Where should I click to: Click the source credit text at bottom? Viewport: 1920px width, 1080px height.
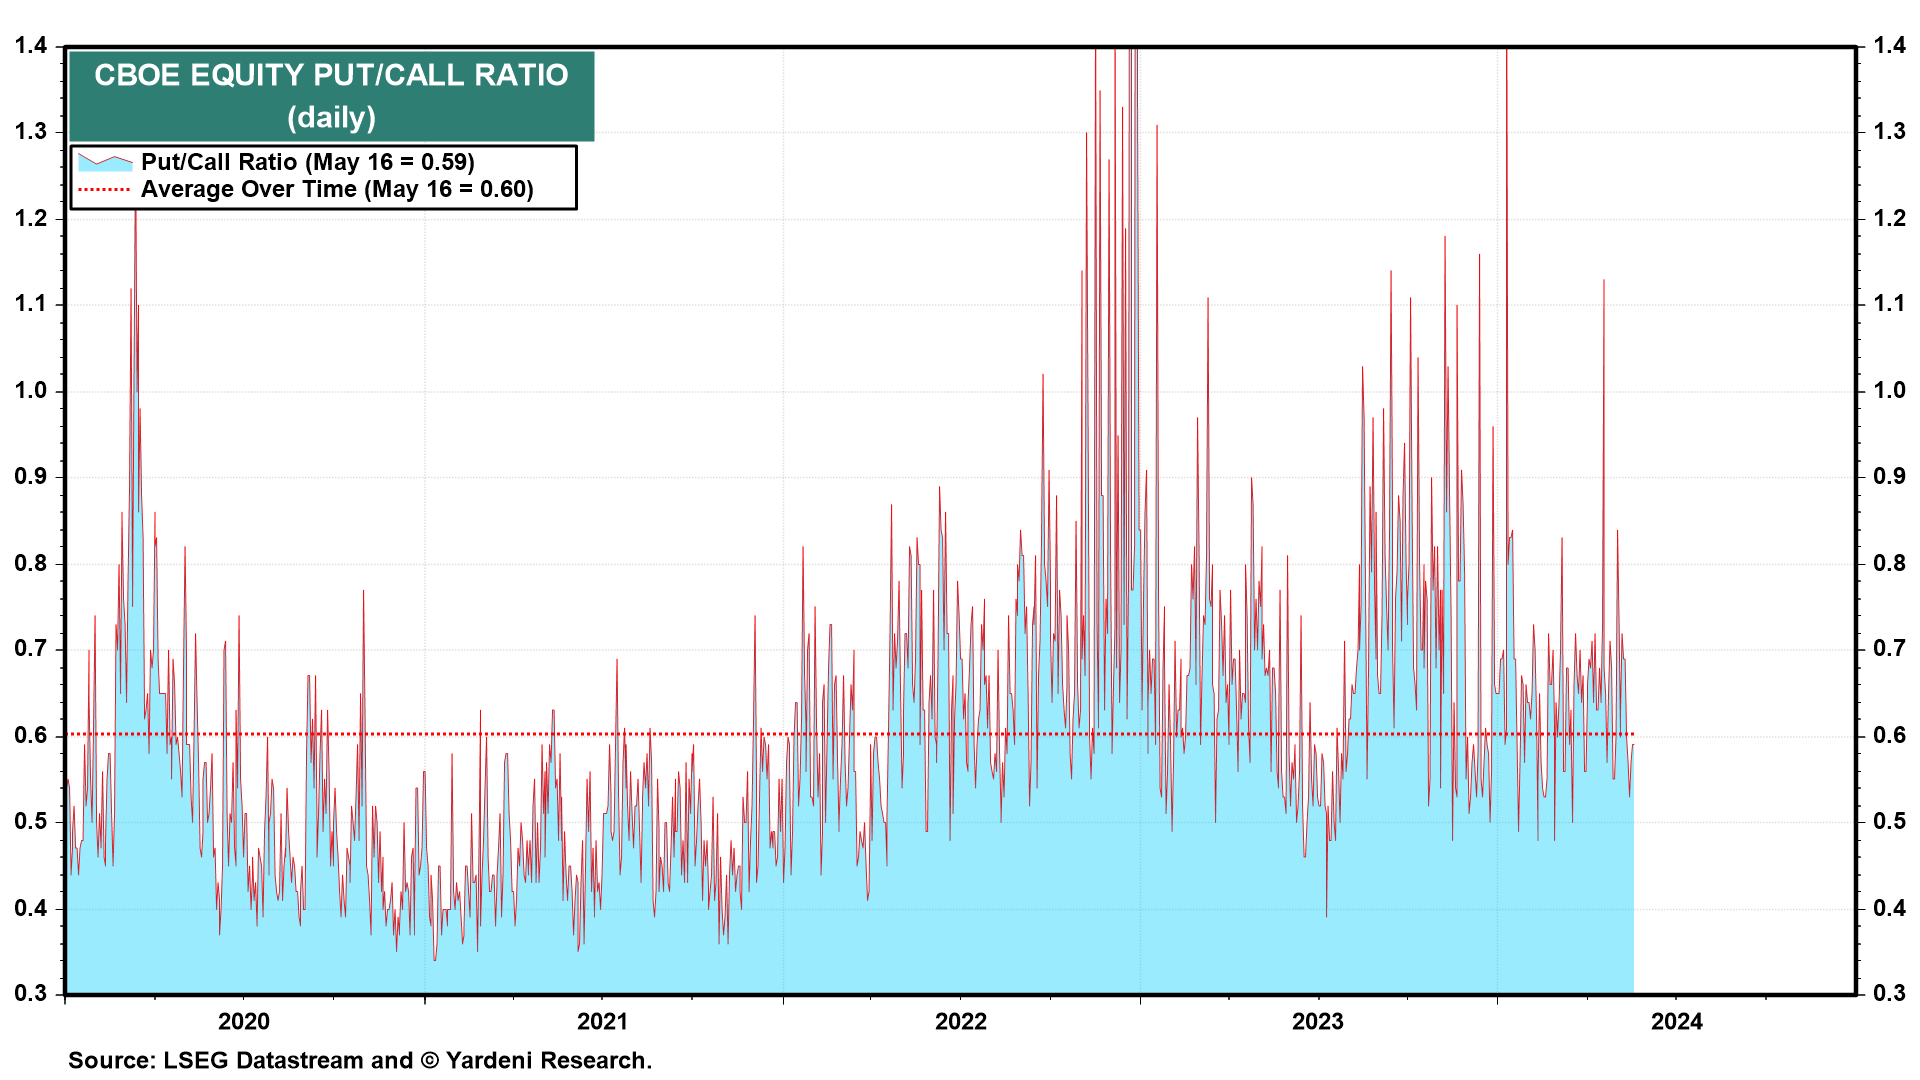coord(360,1060)
